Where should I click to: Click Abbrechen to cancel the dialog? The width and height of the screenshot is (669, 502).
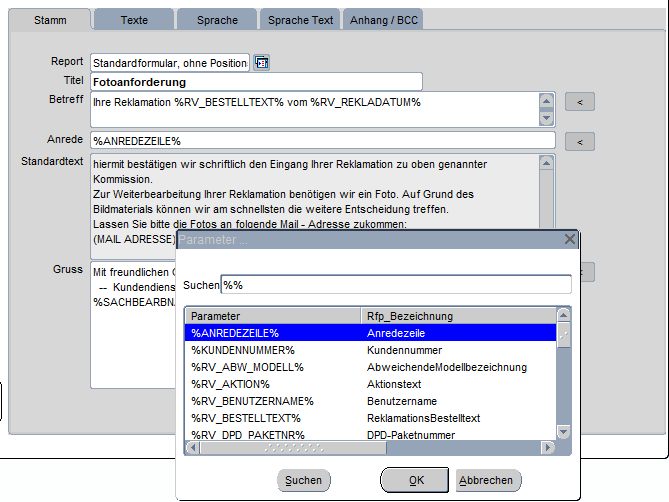tap(486, 480)
